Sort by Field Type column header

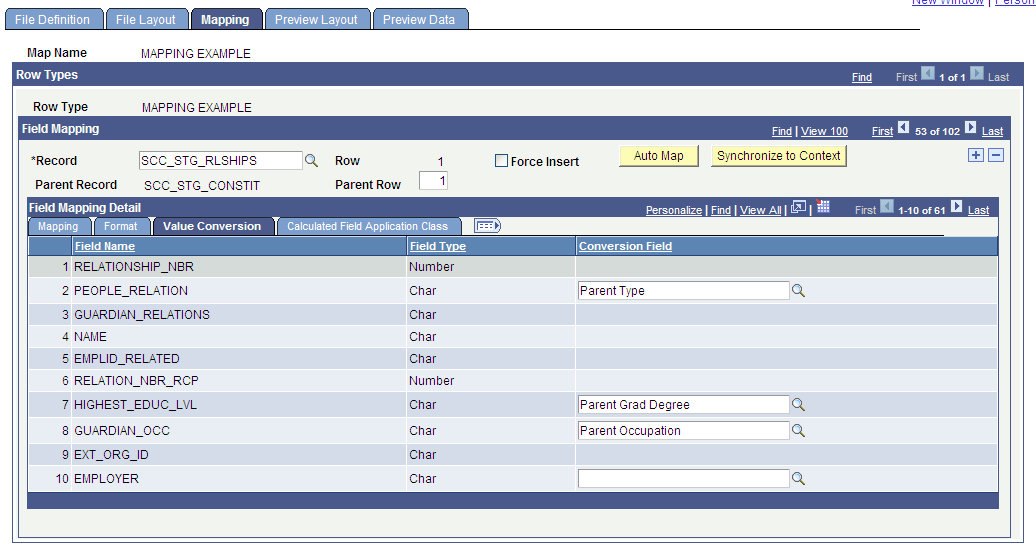[437, 246]
